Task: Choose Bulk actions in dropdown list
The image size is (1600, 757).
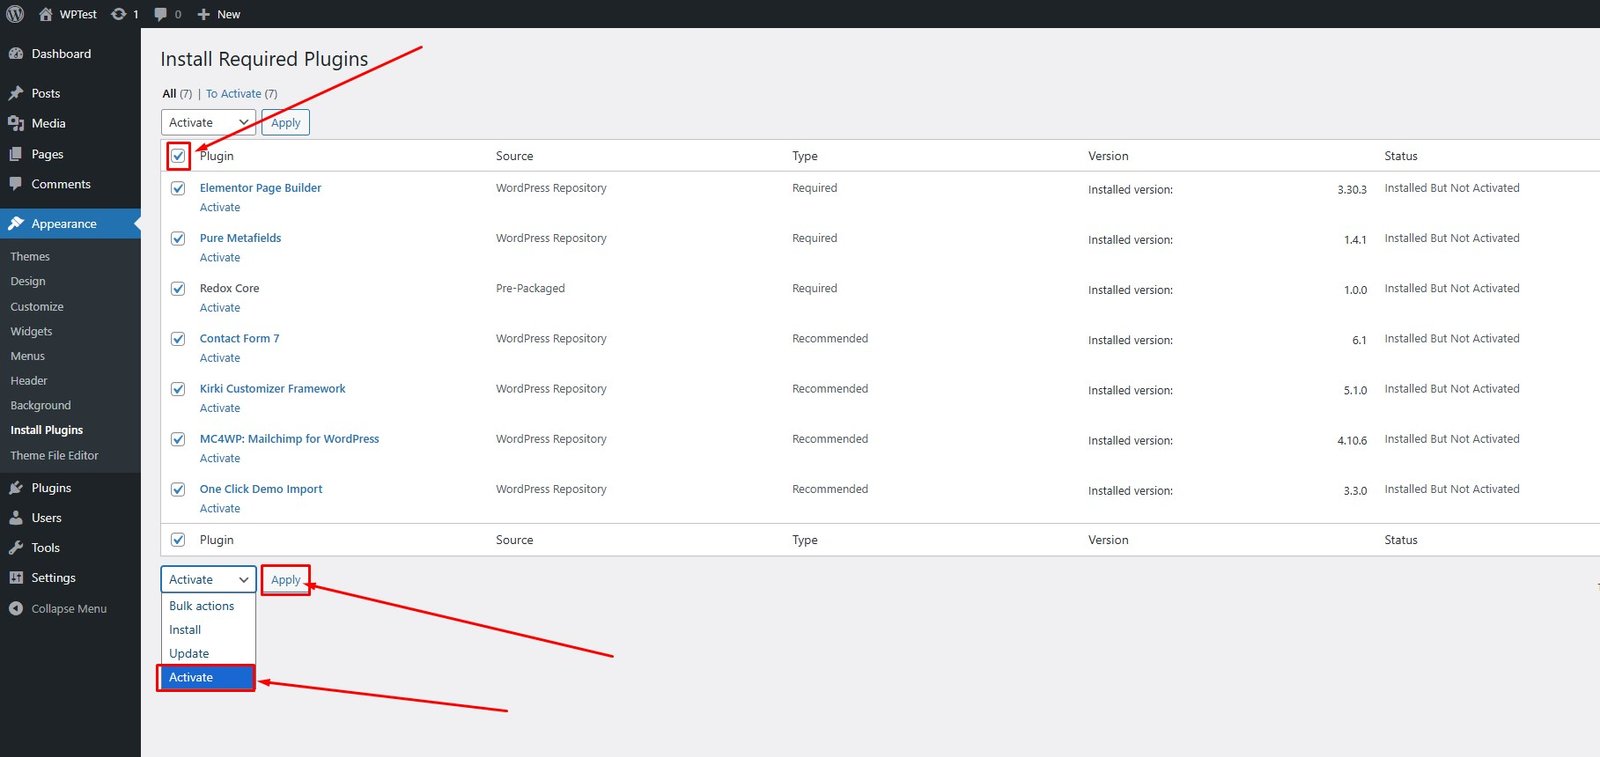Action: click(208, 606)
